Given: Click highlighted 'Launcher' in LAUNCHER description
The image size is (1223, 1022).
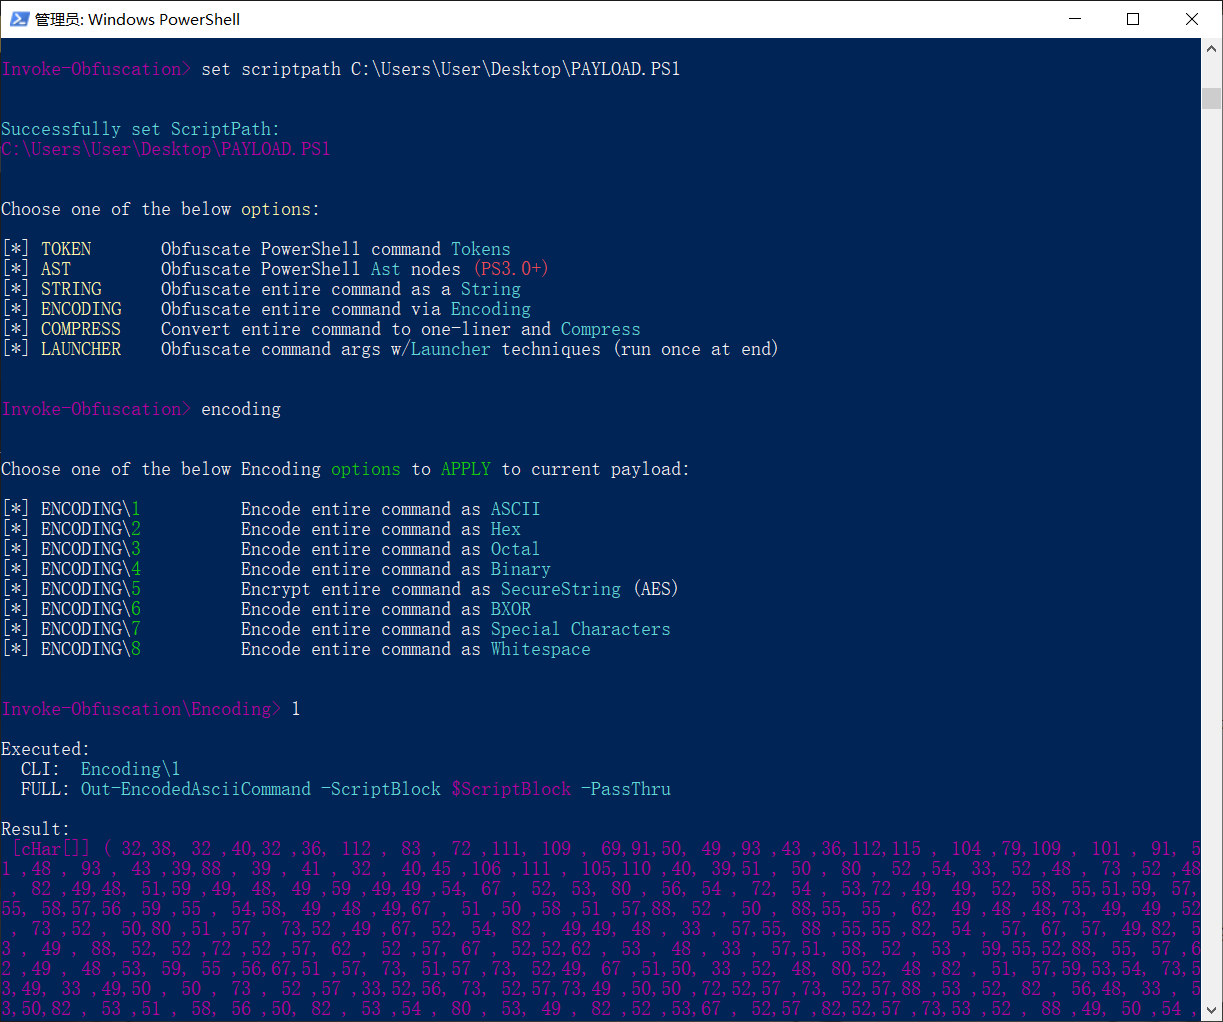Looking at the screenshot, I should (451, 349).
